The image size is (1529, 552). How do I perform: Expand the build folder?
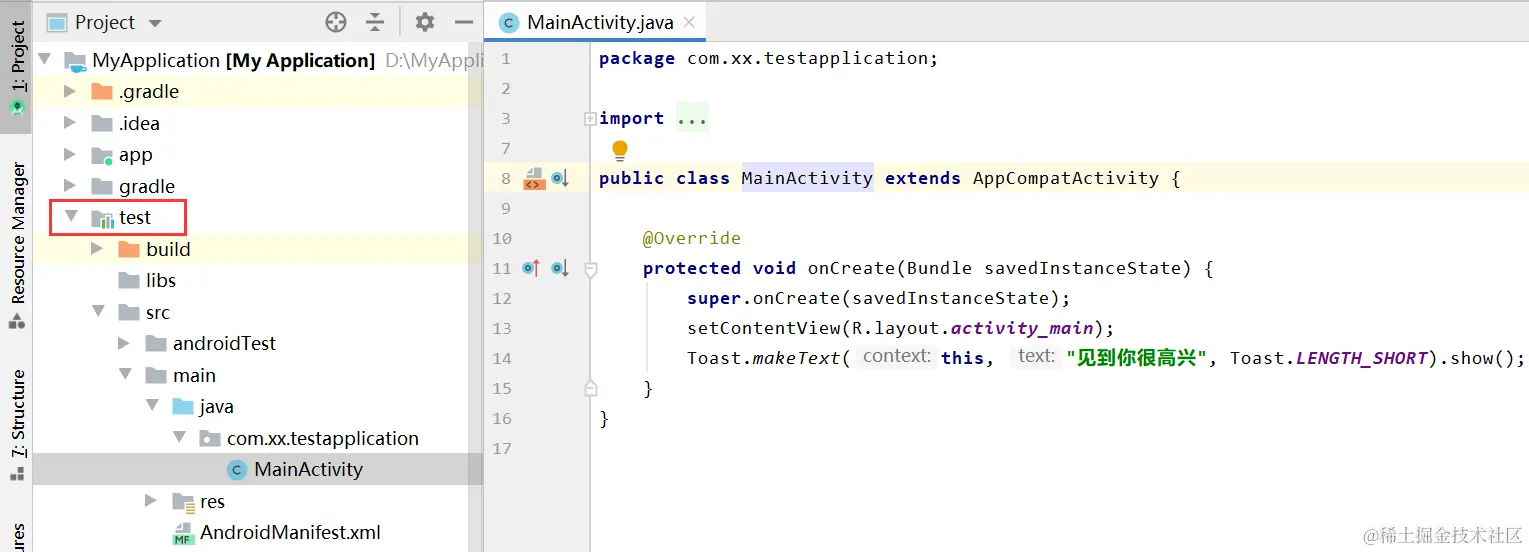click(x=97, y=248)
